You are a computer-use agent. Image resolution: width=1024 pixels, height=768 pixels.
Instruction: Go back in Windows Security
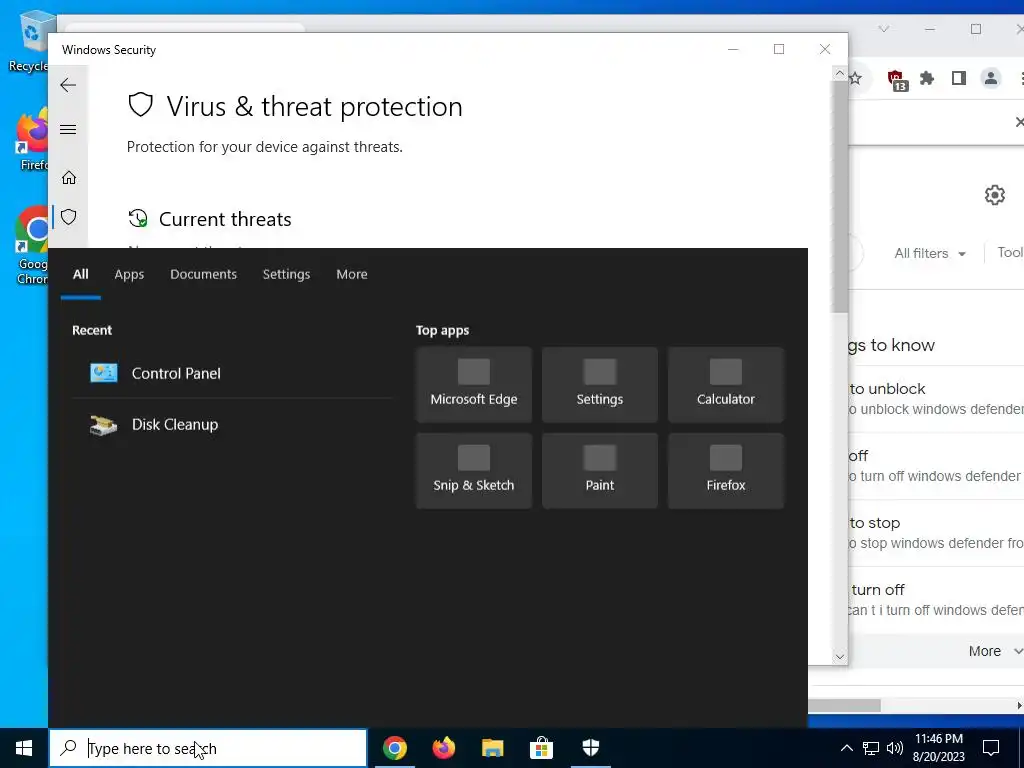pos(68,85)
